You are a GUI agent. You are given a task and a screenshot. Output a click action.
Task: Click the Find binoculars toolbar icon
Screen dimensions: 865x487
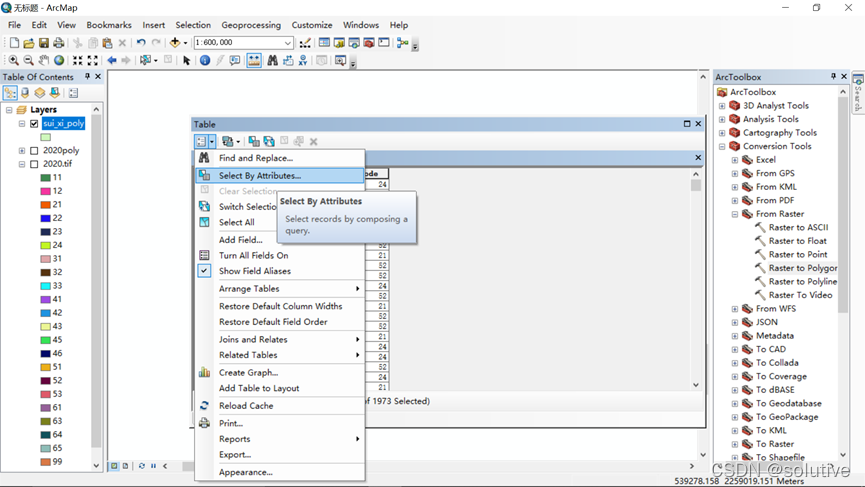tap(272, 61)
